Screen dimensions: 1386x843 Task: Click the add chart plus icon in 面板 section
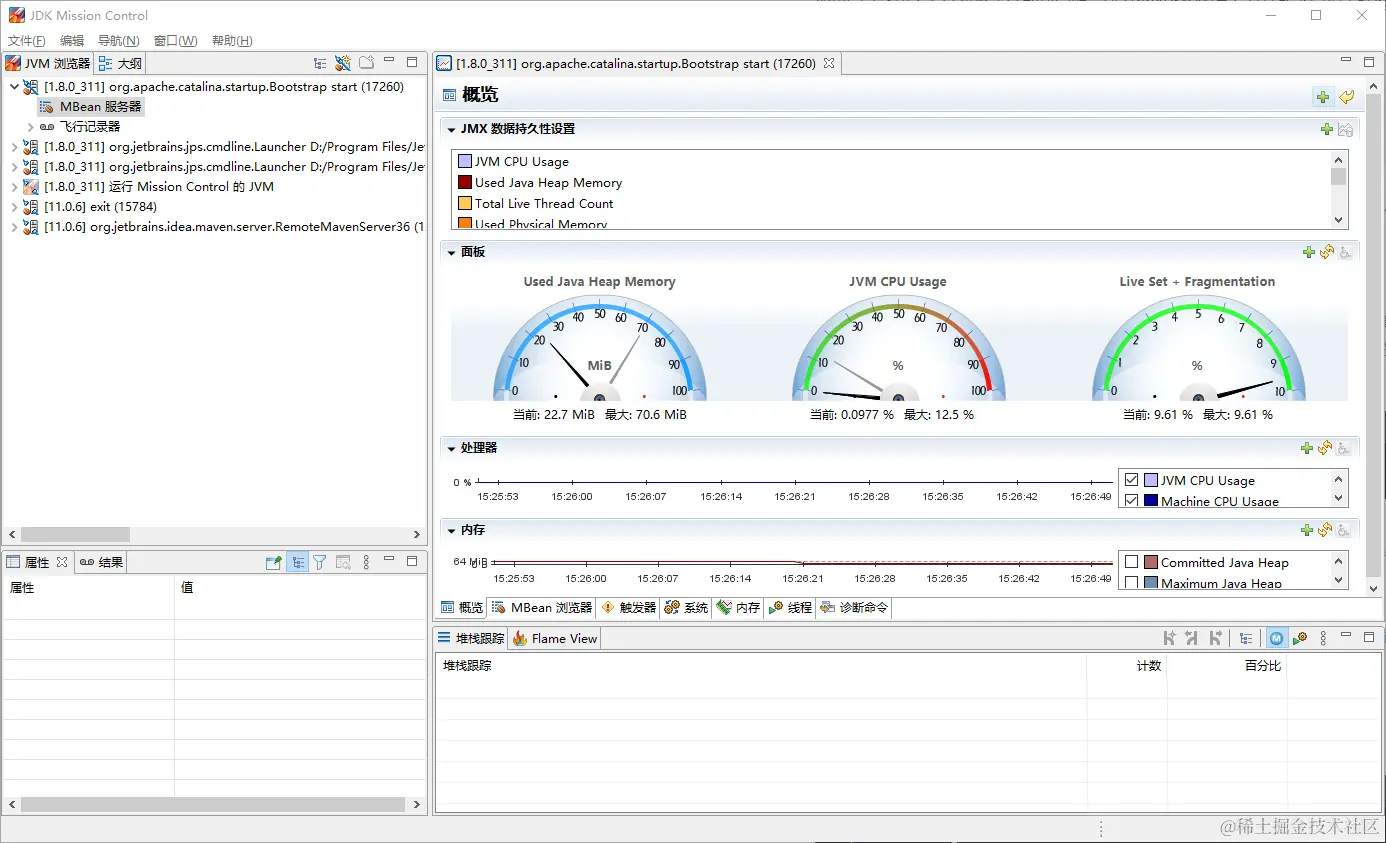(1308, 252)
